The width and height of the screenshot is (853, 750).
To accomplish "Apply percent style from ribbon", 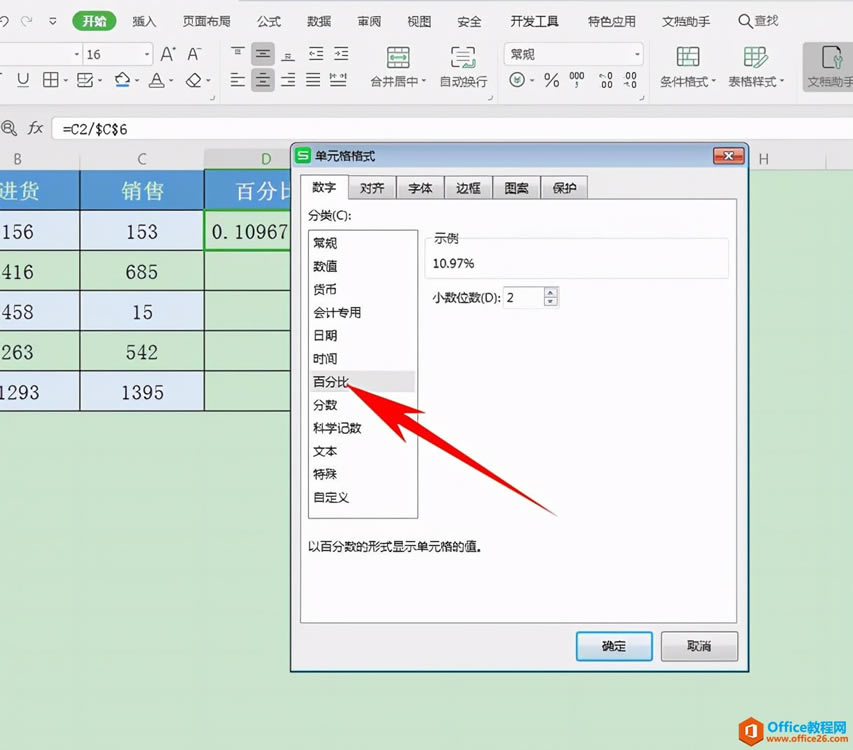I will (x=552, y=80).
